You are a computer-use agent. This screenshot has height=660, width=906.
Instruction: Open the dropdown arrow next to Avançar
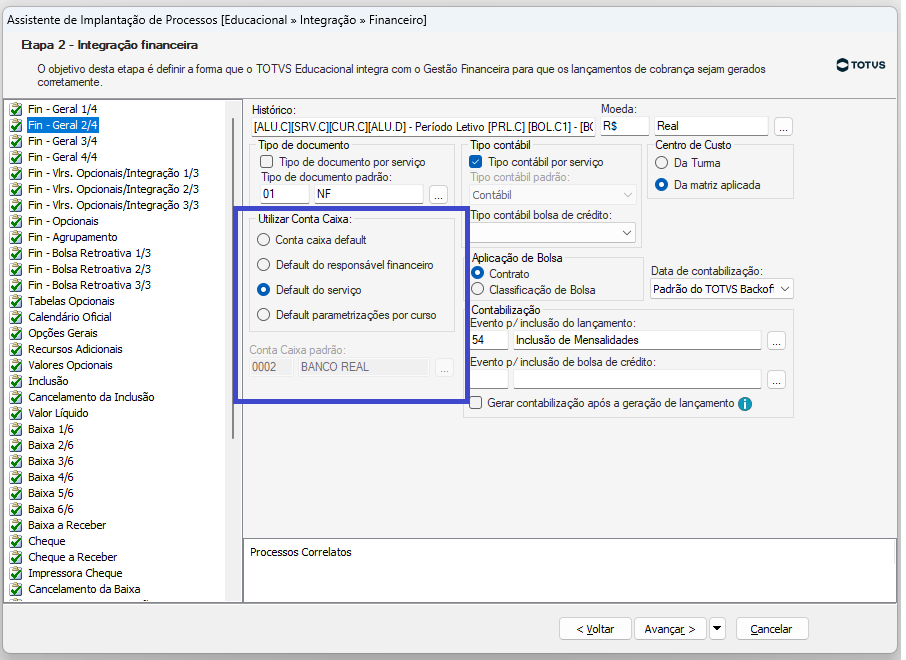point(716,629)
